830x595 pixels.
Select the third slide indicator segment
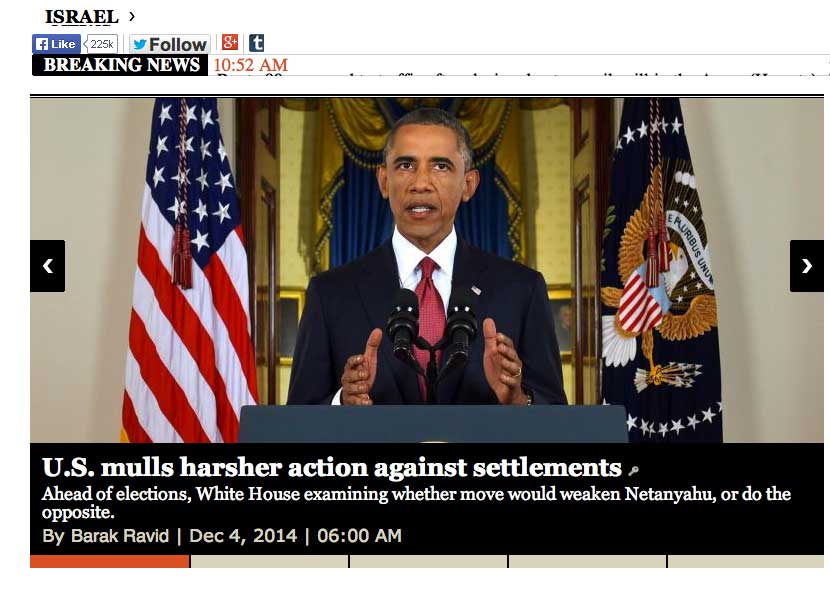pos(429,561)
